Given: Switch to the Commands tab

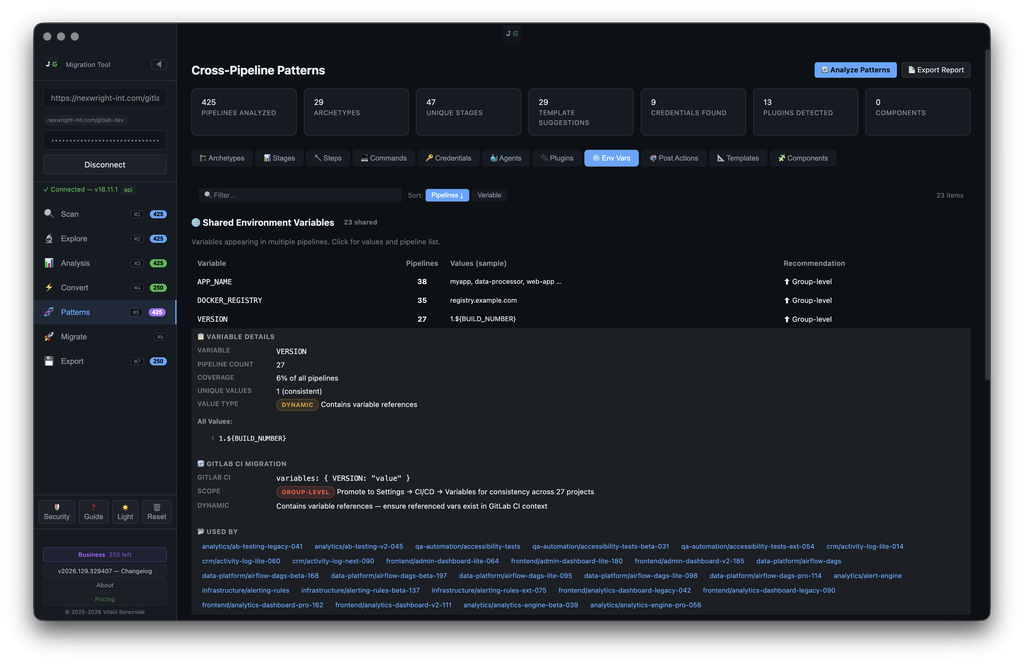Looking at the screenshot, I should 383,158.
